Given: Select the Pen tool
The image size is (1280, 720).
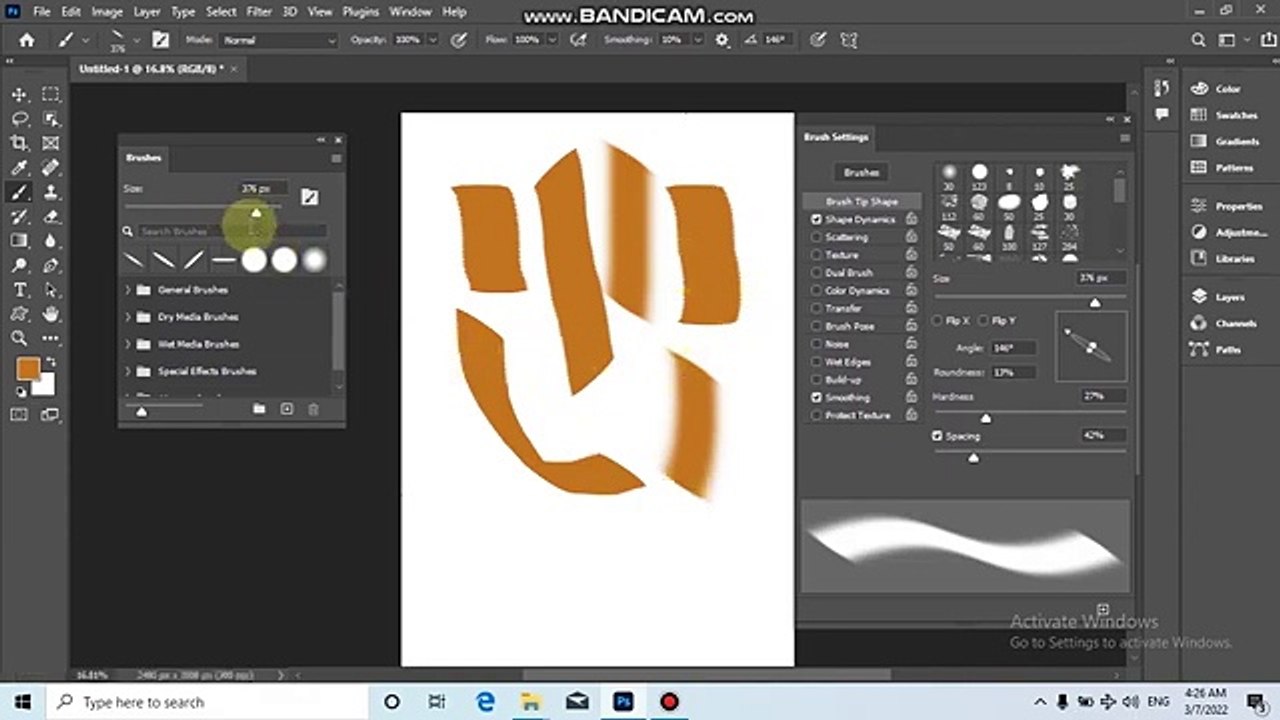Looking at the screenshot, I should (50, 266).
